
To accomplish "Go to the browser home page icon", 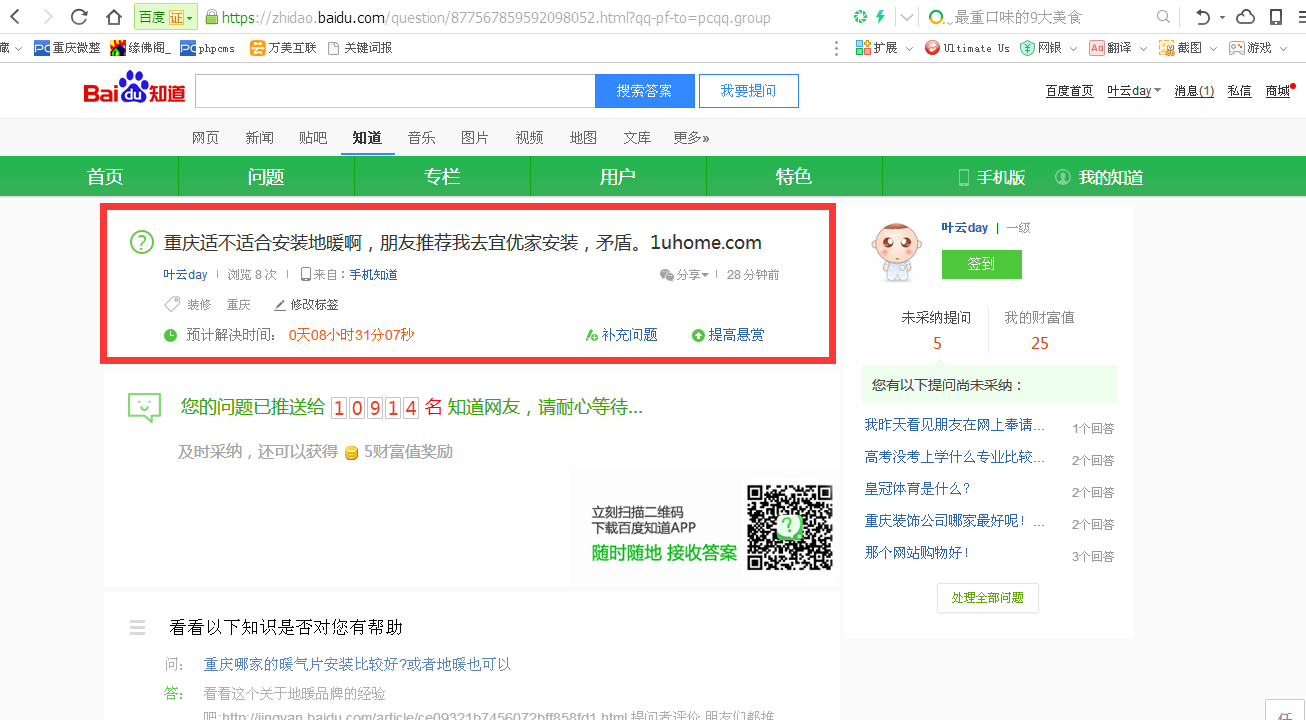I will pos(114,17).
